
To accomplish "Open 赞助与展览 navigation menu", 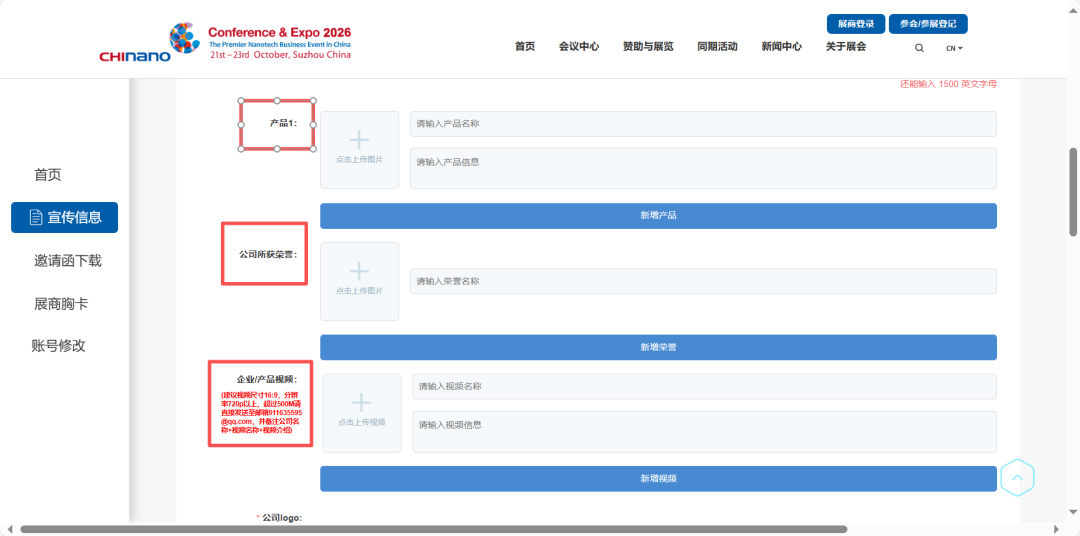I will [648, 46].
